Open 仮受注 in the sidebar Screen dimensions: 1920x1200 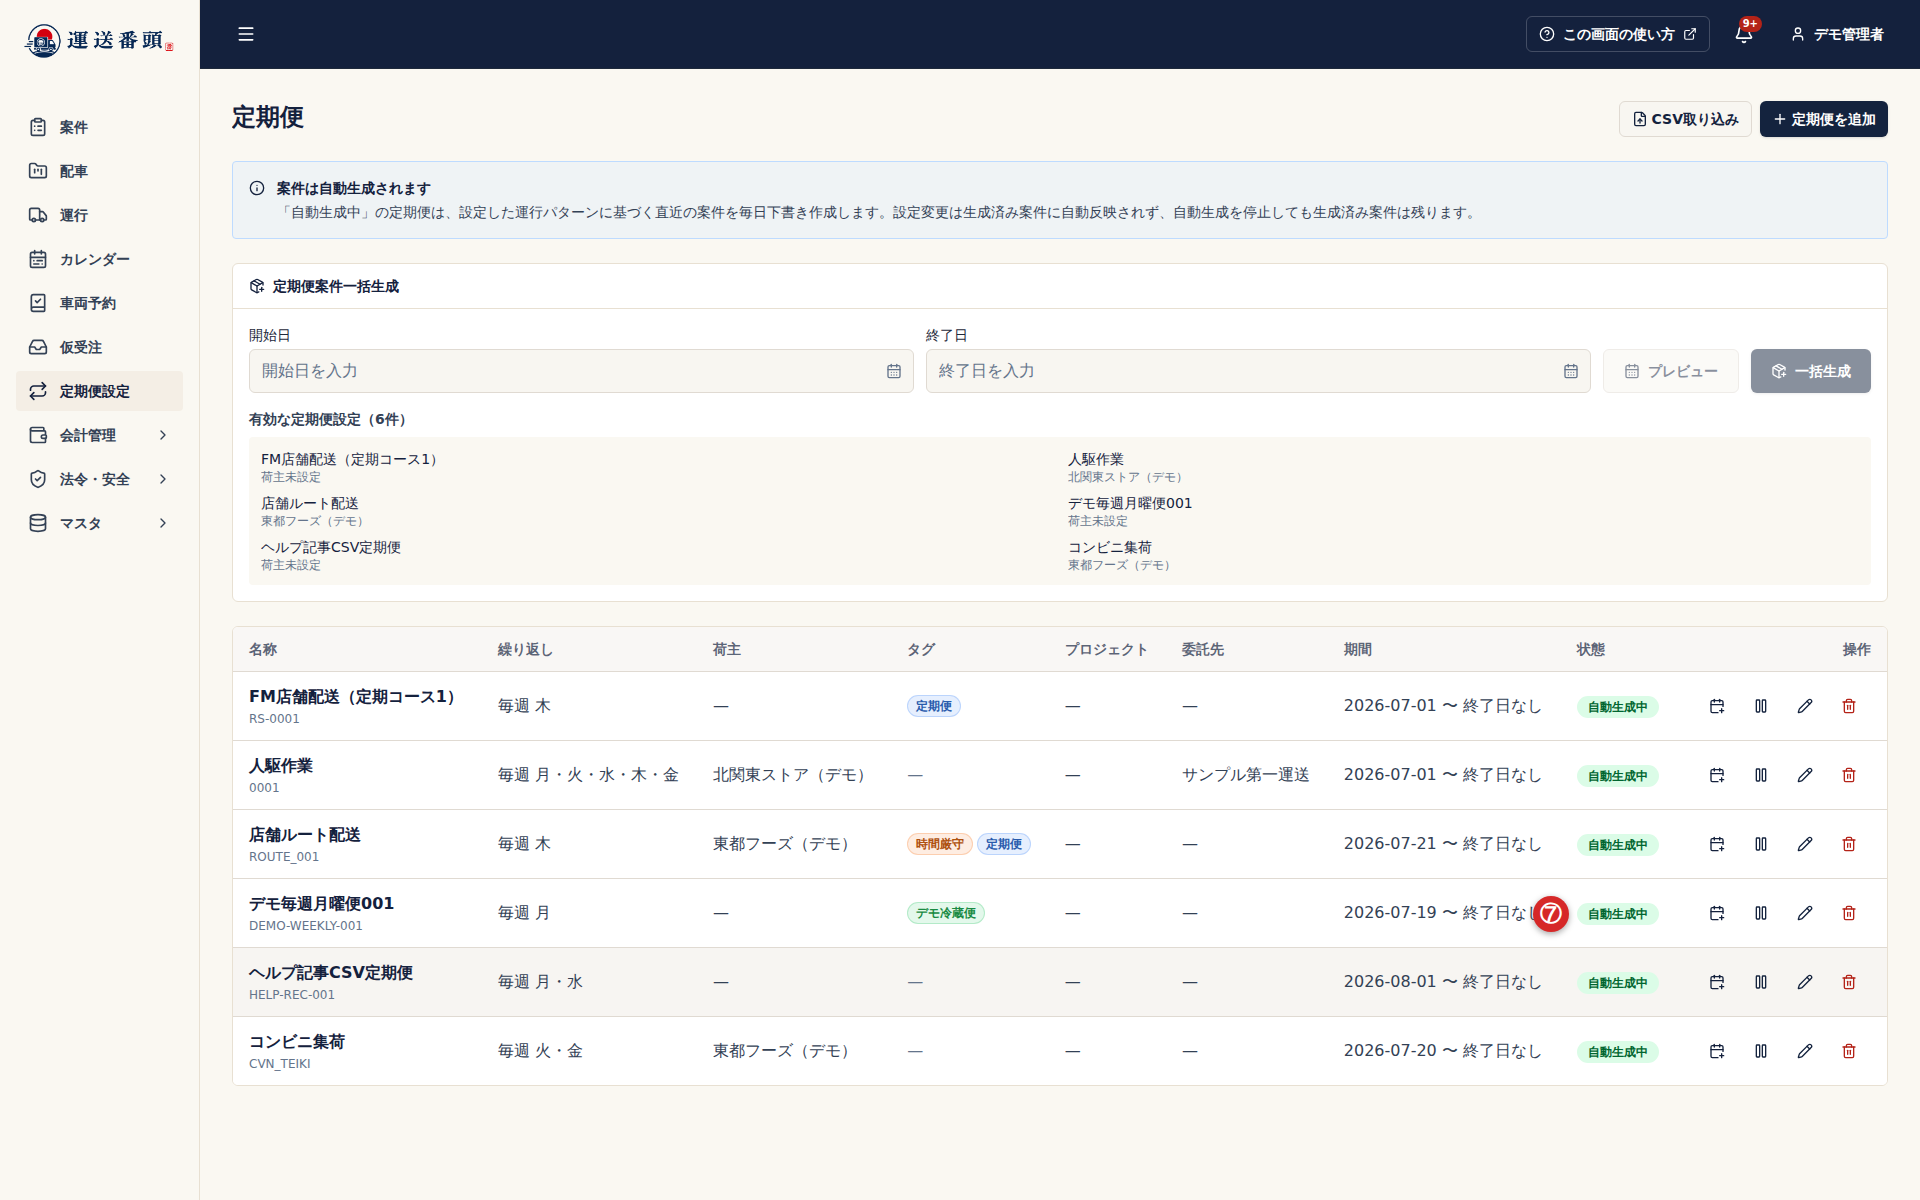tap(99, 347)
